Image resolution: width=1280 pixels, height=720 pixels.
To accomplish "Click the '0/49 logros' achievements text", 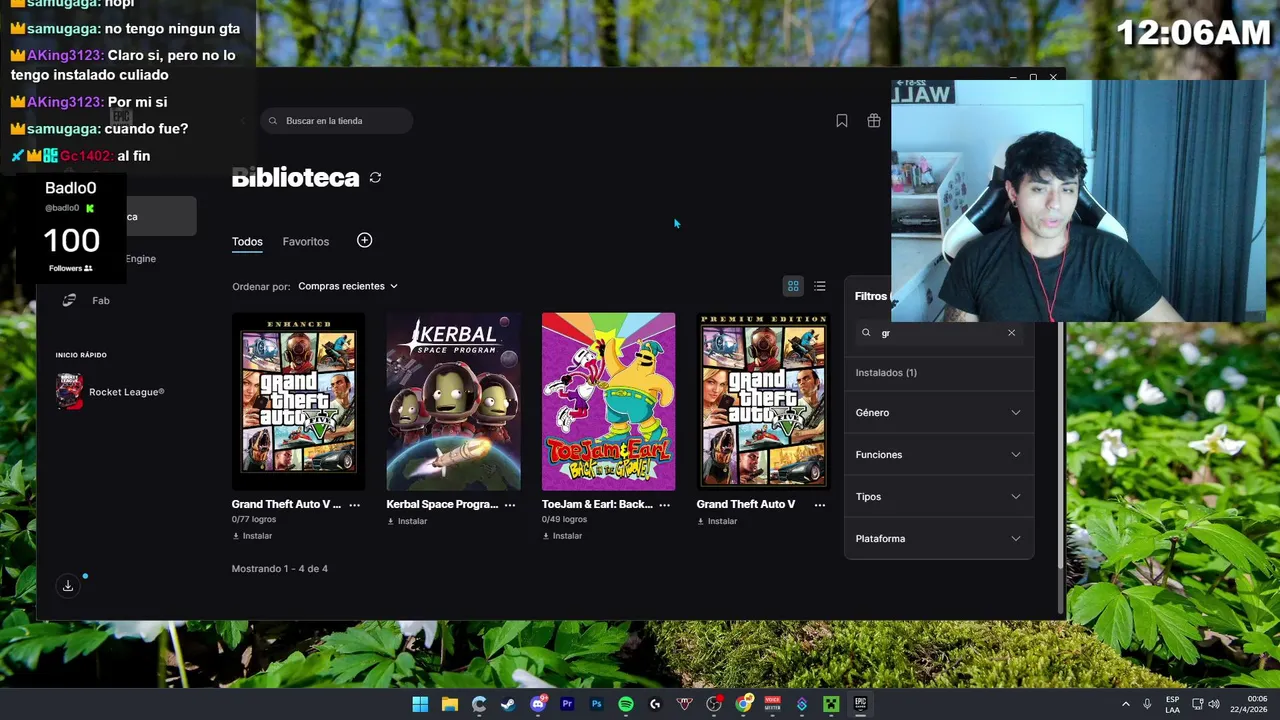I will (x=564, y=520).
